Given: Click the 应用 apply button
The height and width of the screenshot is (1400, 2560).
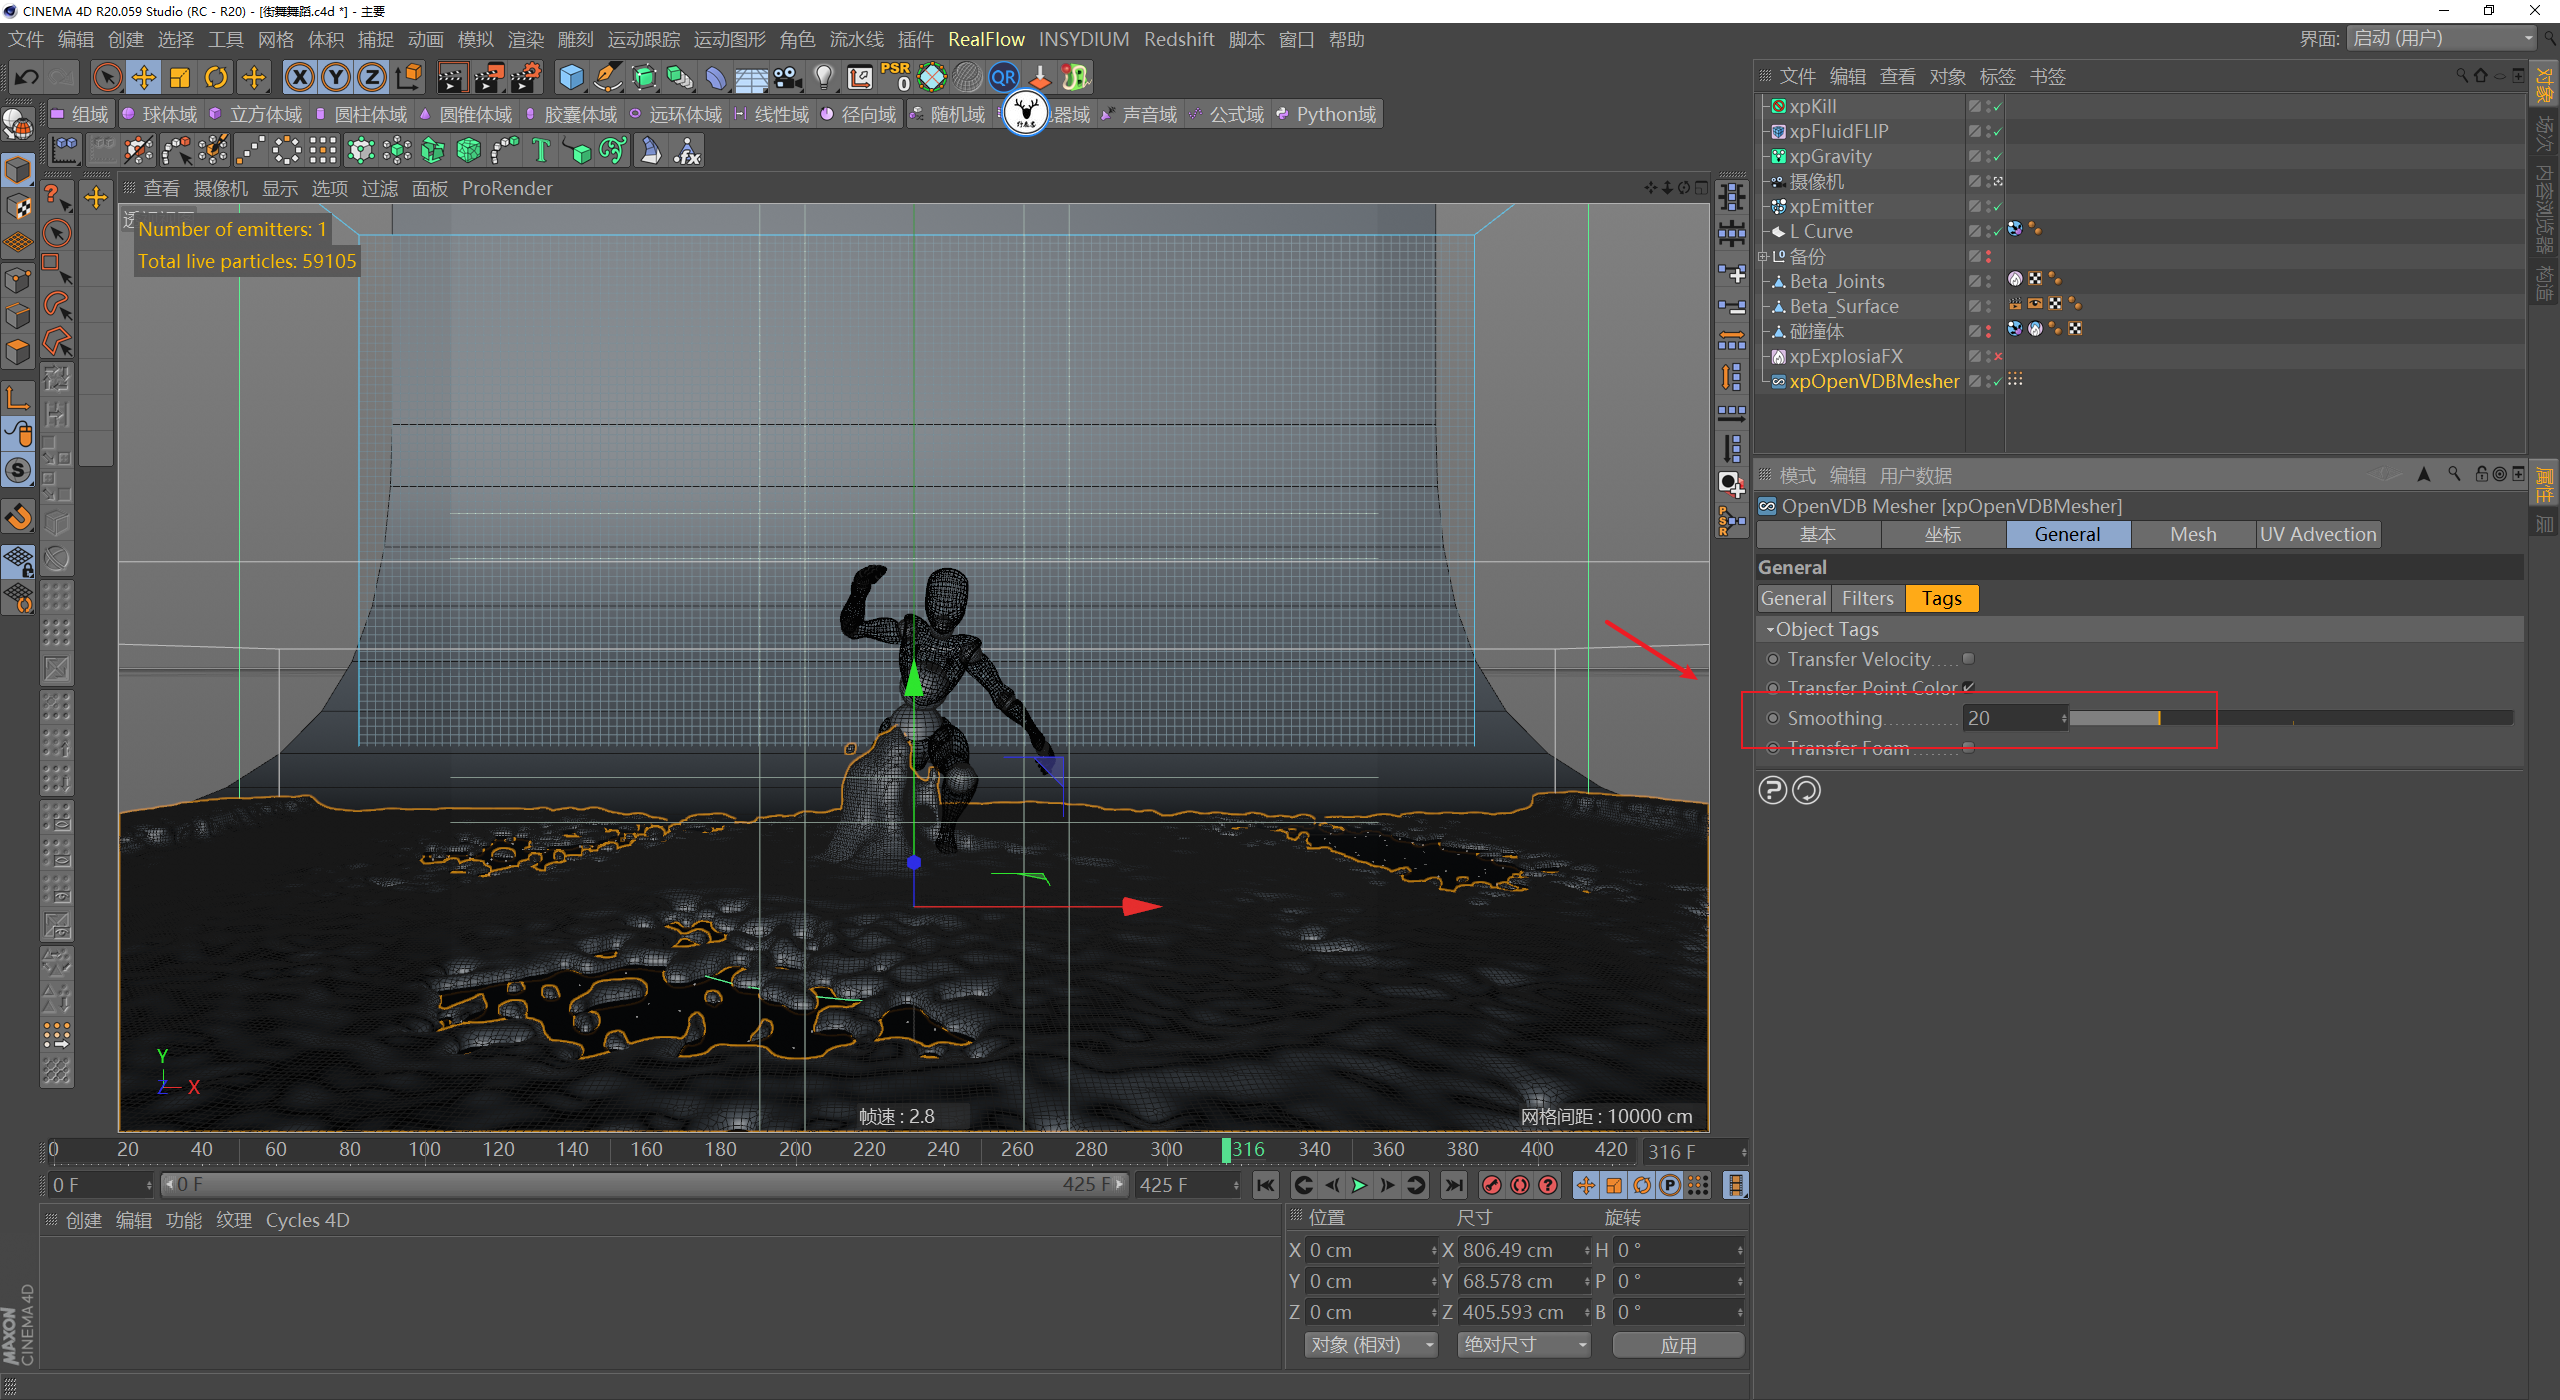Looking at the screenshot, I should click(1677, 1345).
